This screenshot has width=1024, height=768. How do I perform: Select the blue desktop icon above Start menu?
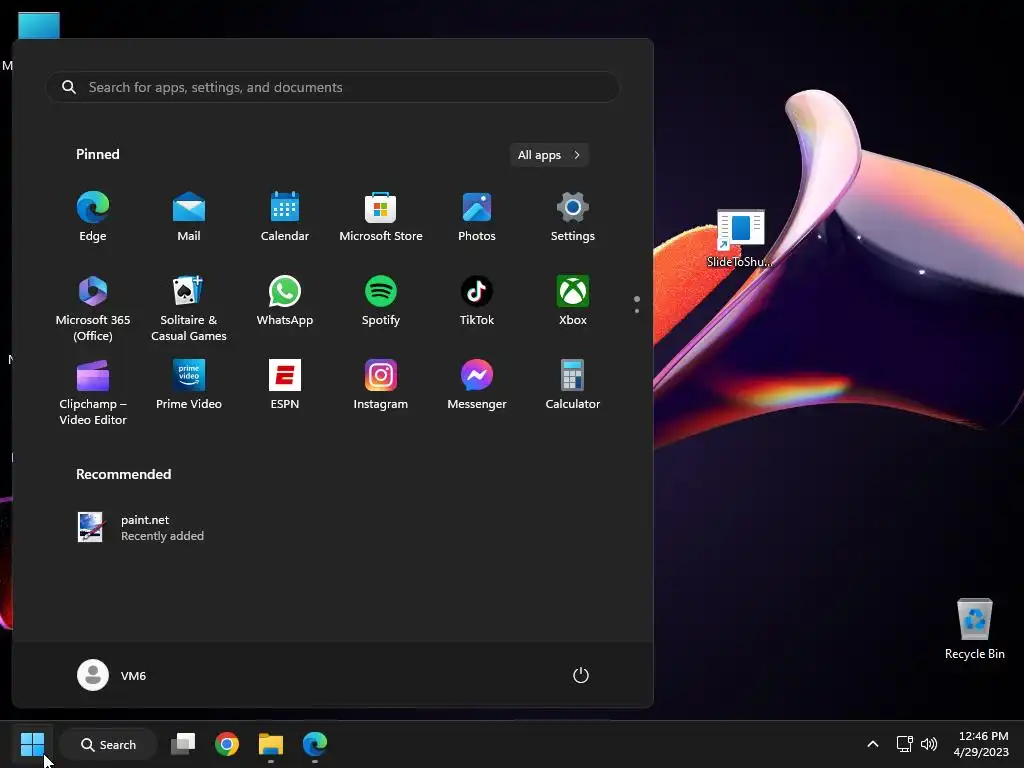(39, 25)
